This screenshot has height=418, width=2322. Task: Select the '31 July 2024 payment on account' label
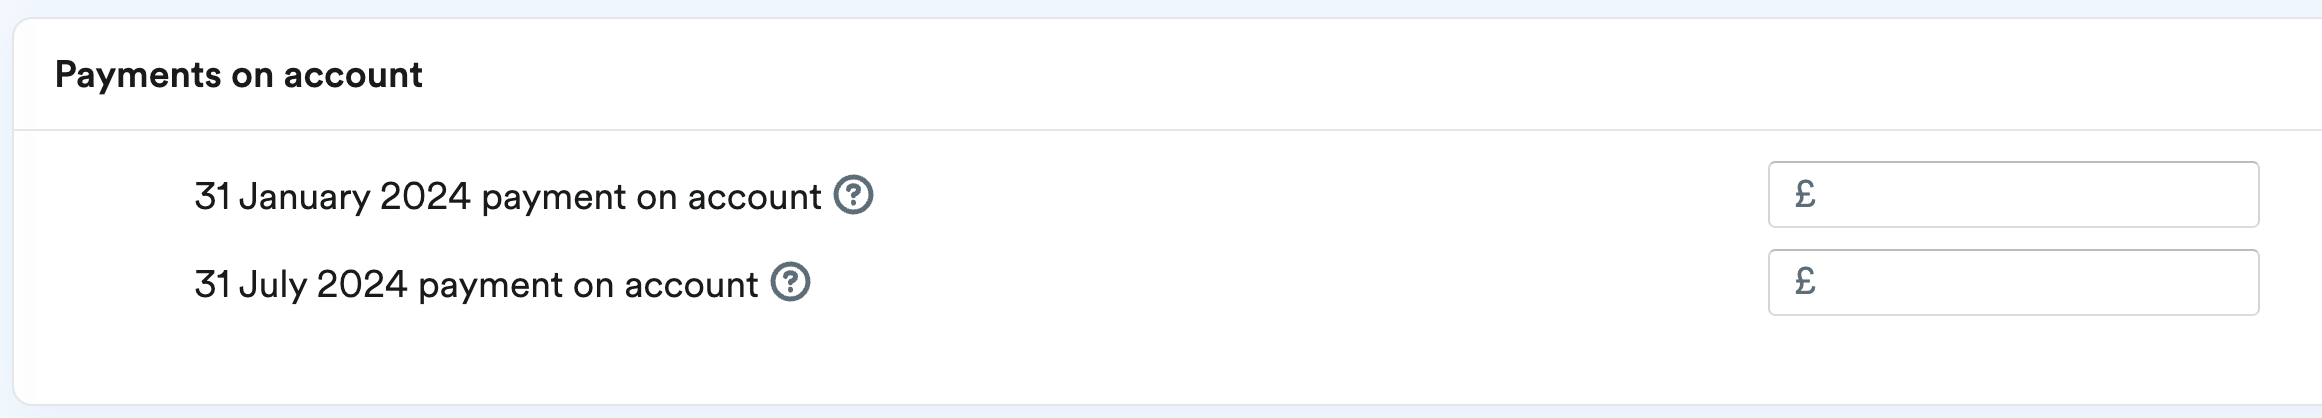pyautogui.click(x=476, y=285)
